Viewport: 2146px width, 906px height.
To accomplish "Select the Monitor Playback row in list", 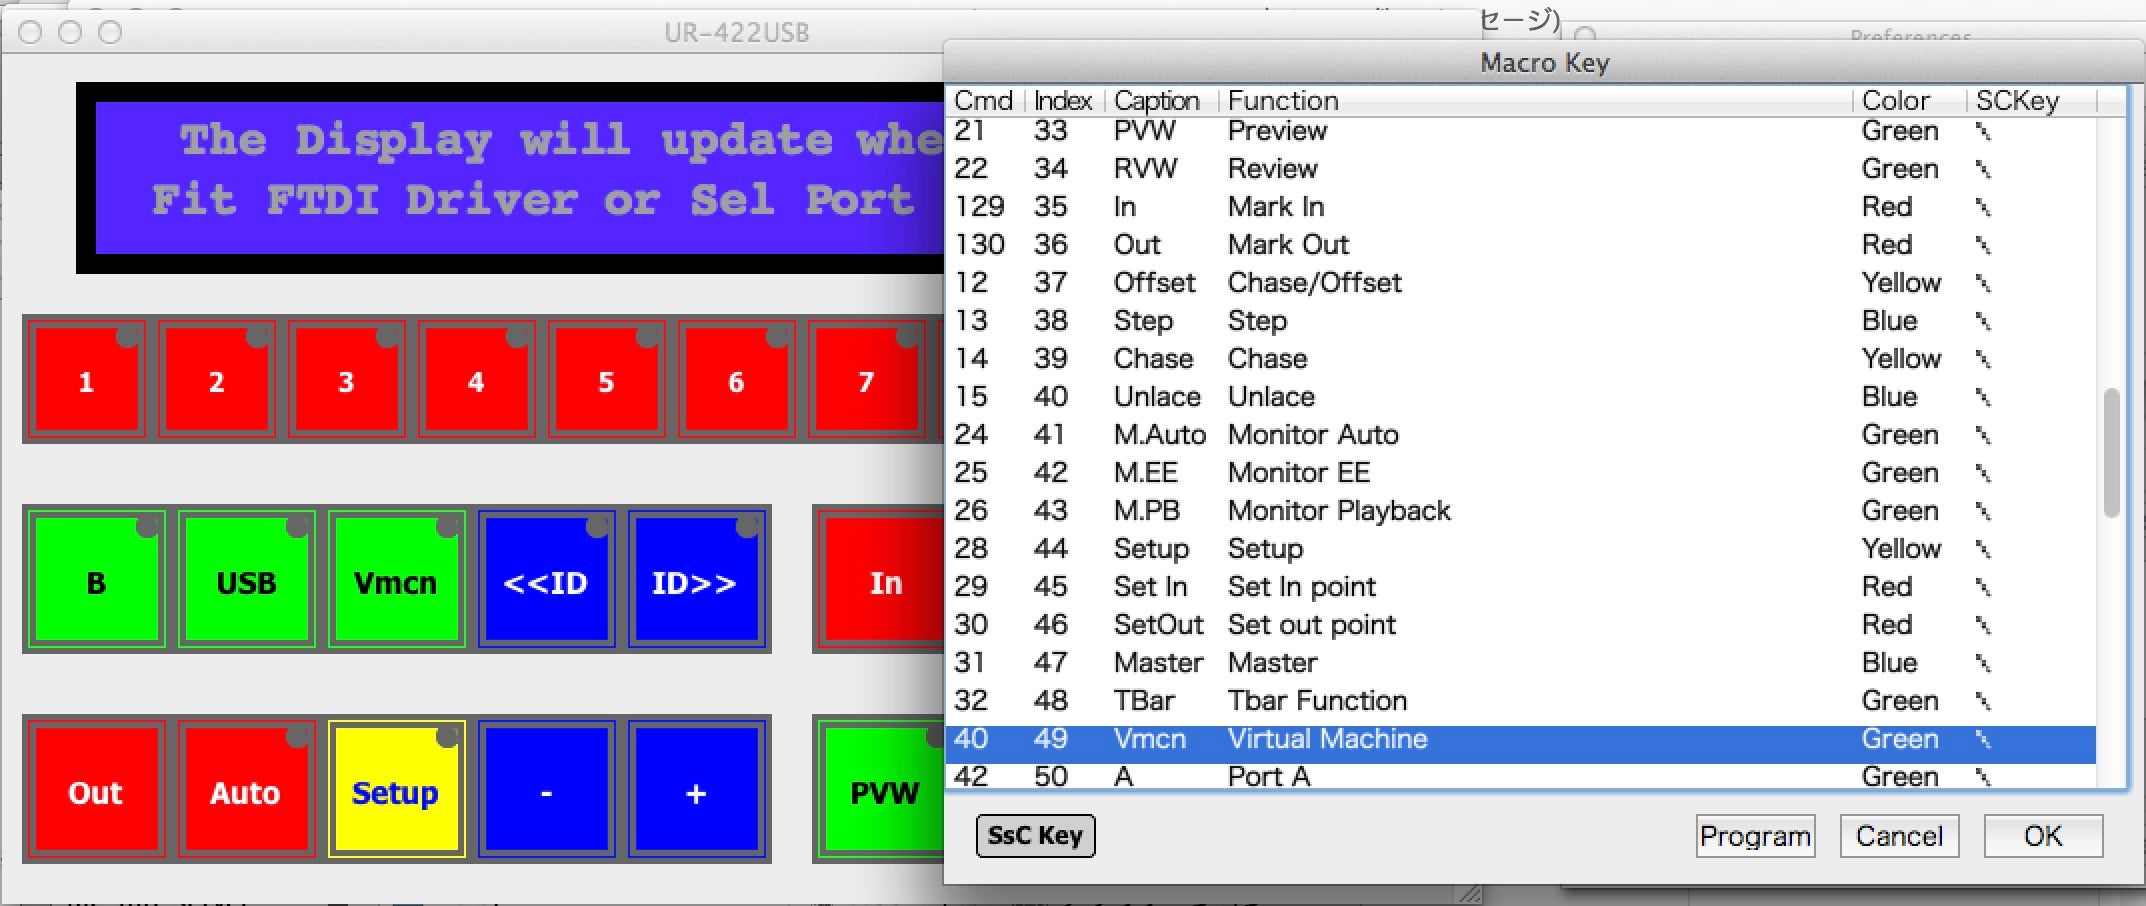I will [x=1520, y=510].
